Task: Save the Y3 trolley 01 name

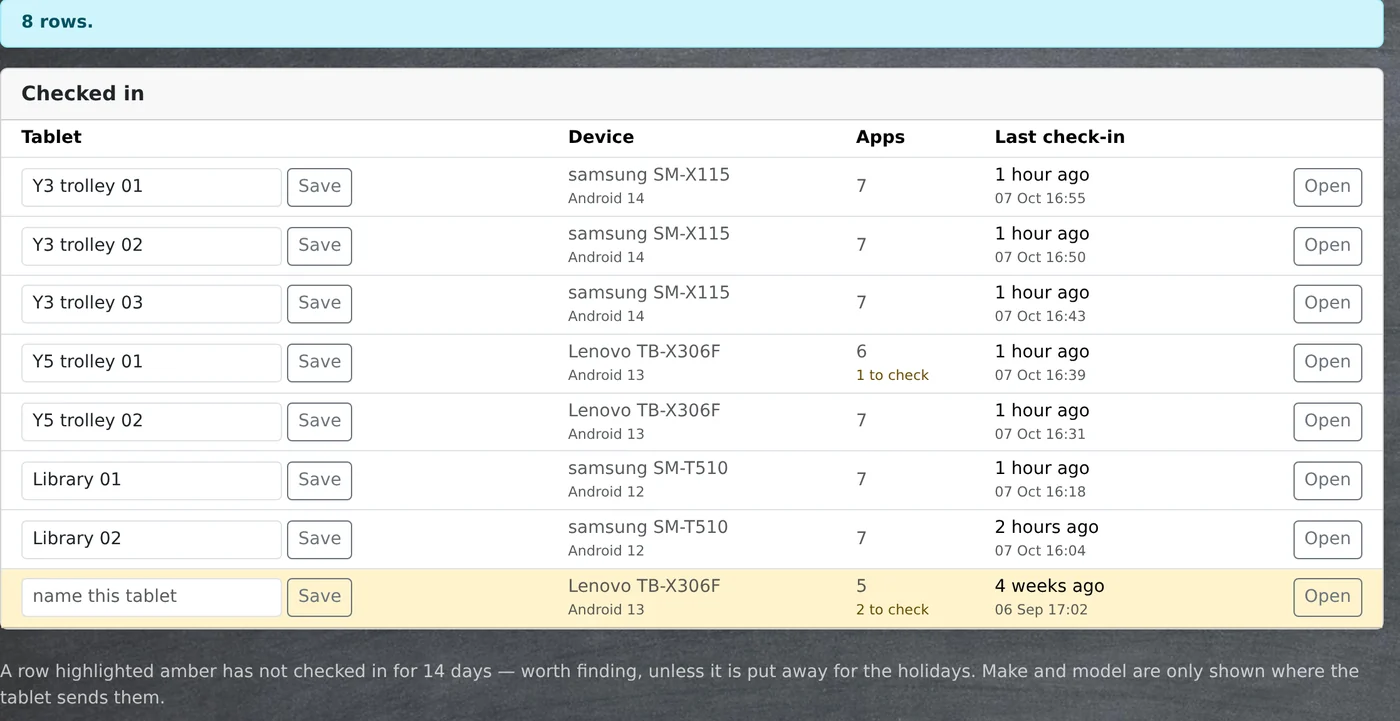Action: pos(319,187)
